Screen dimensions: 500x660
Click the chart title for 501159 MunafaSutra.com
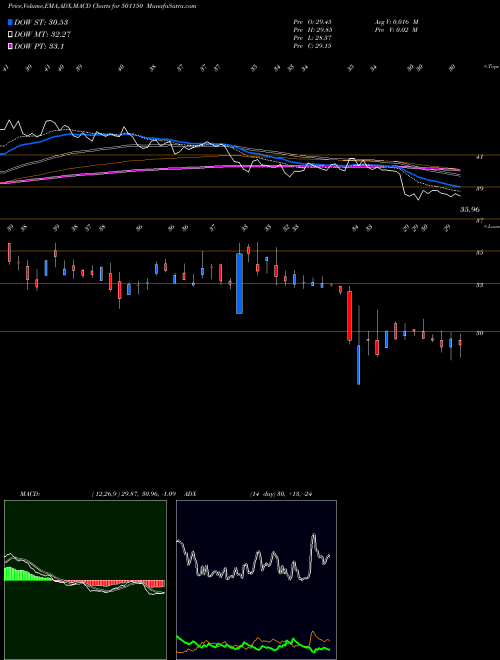(102, 6)
